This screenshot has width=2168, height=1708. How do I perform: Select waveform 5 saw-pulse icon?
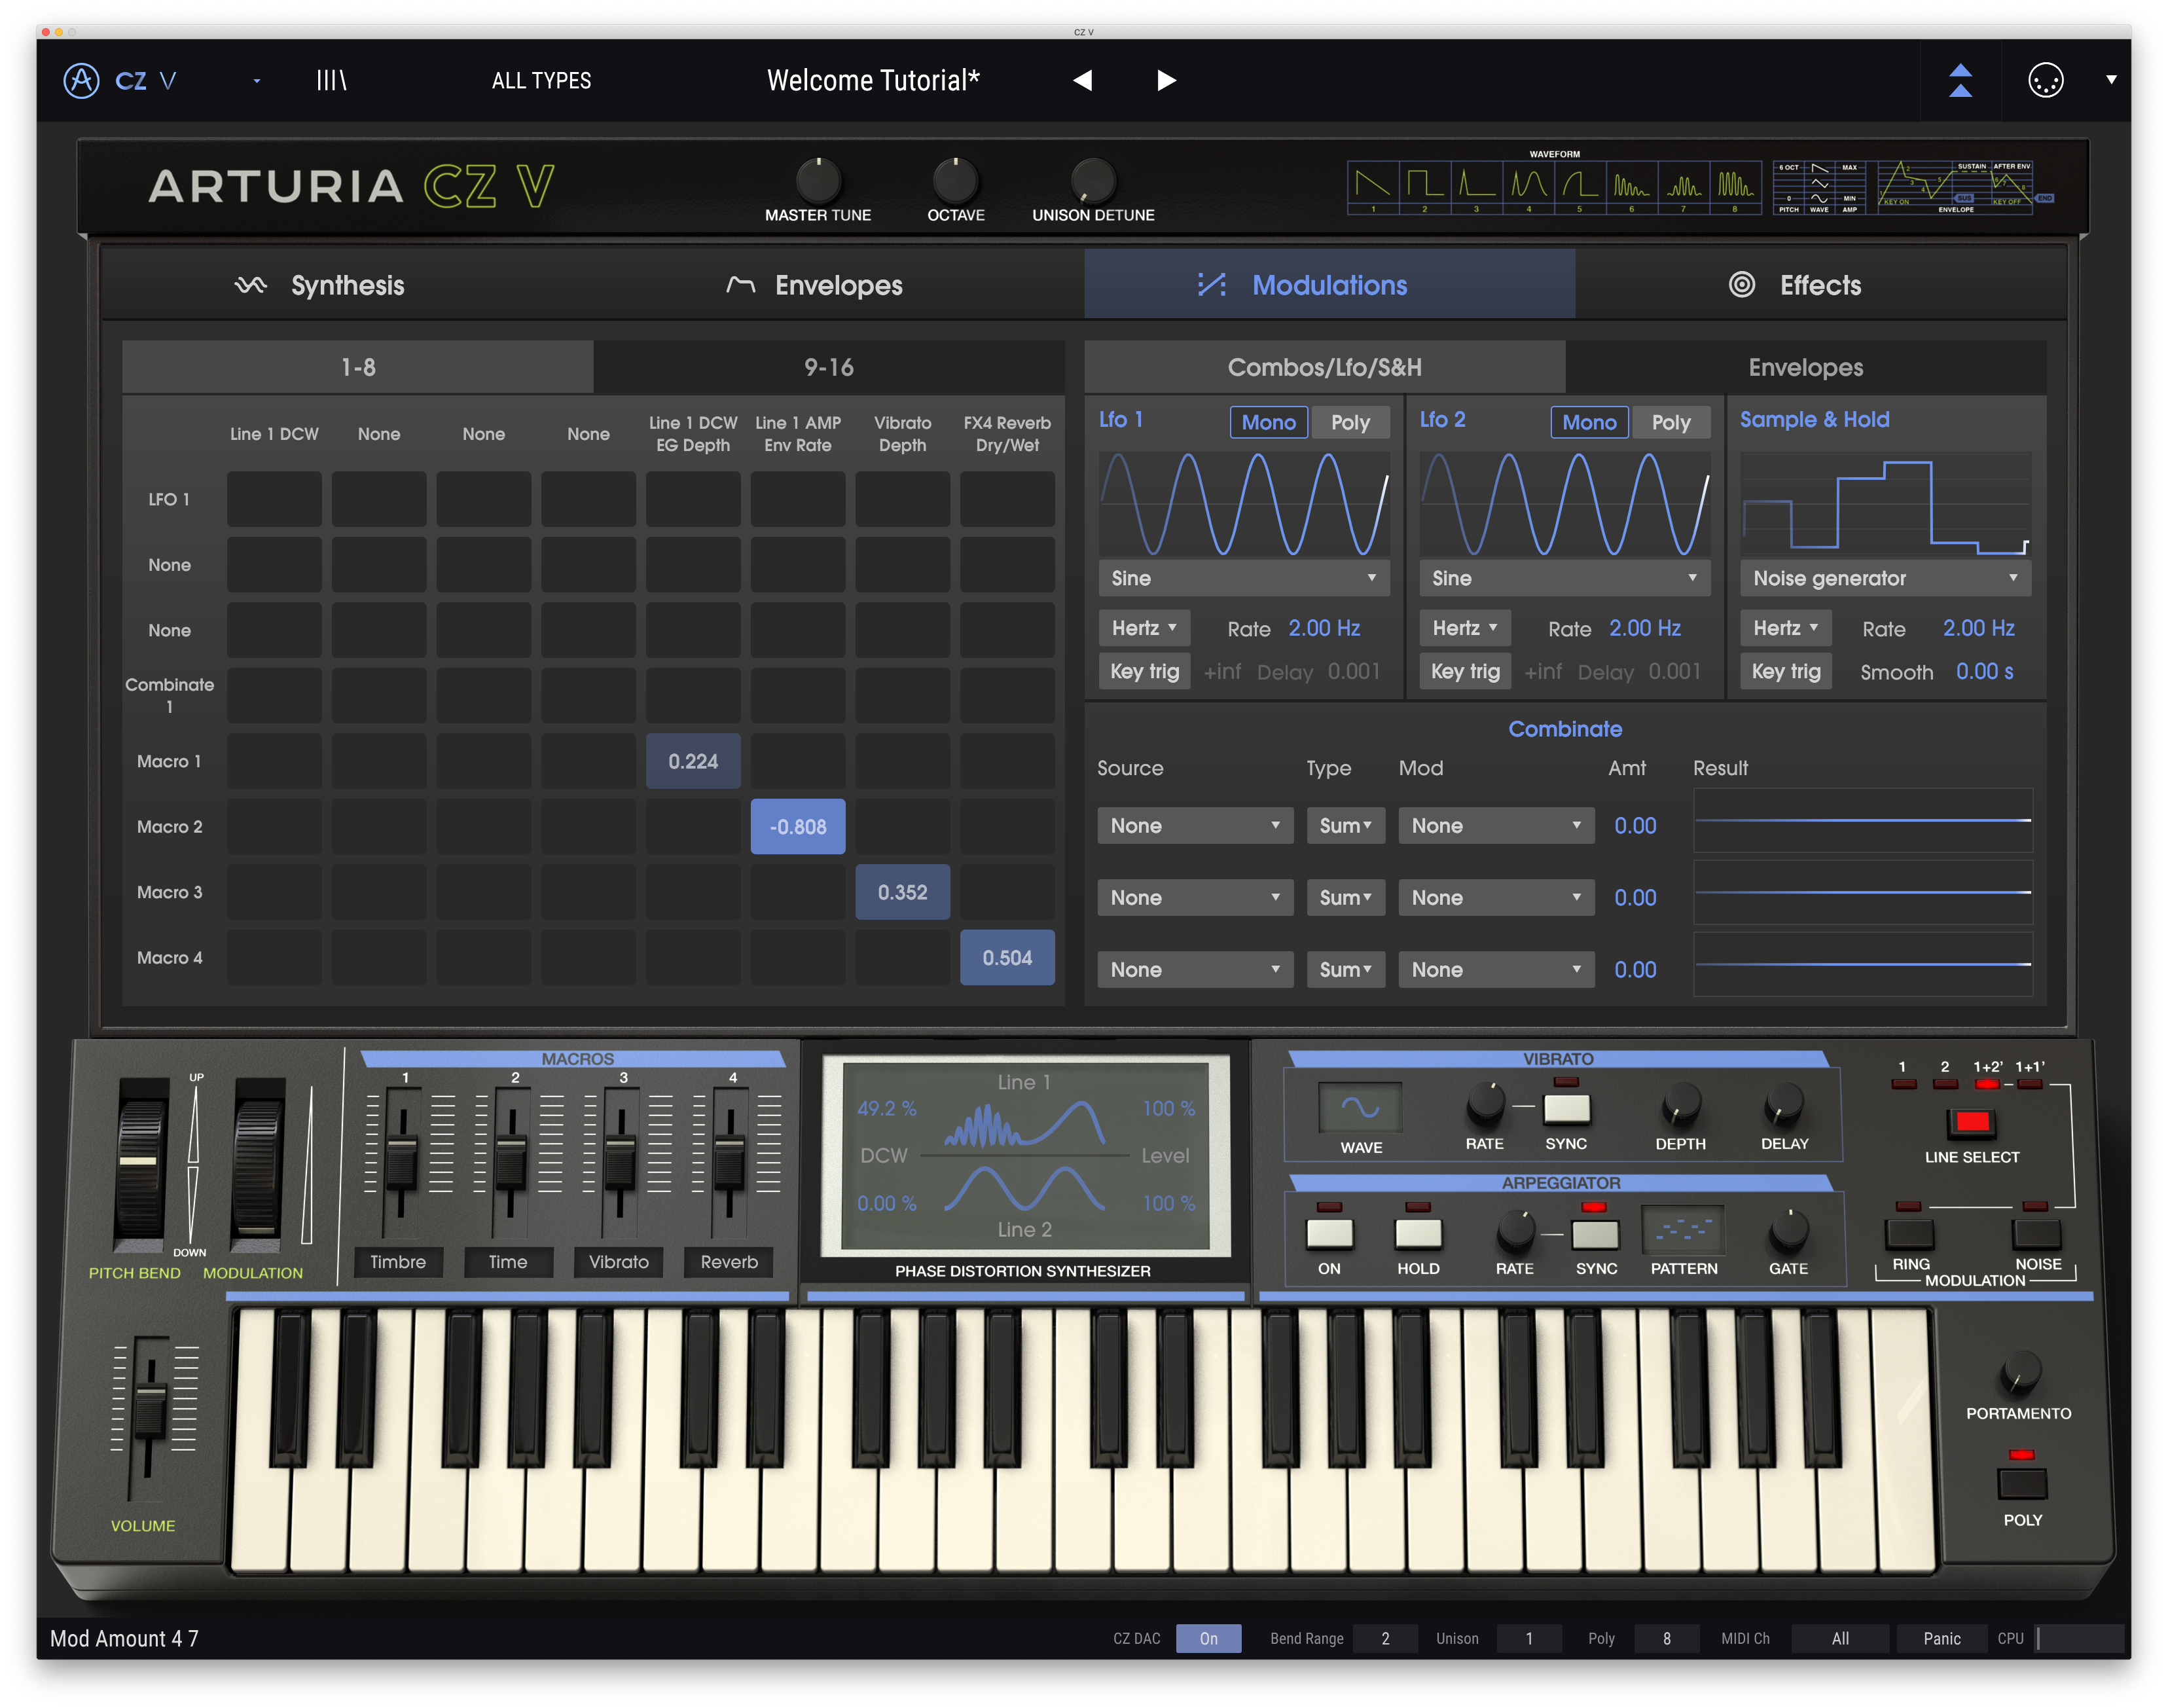pos(1580,187)
